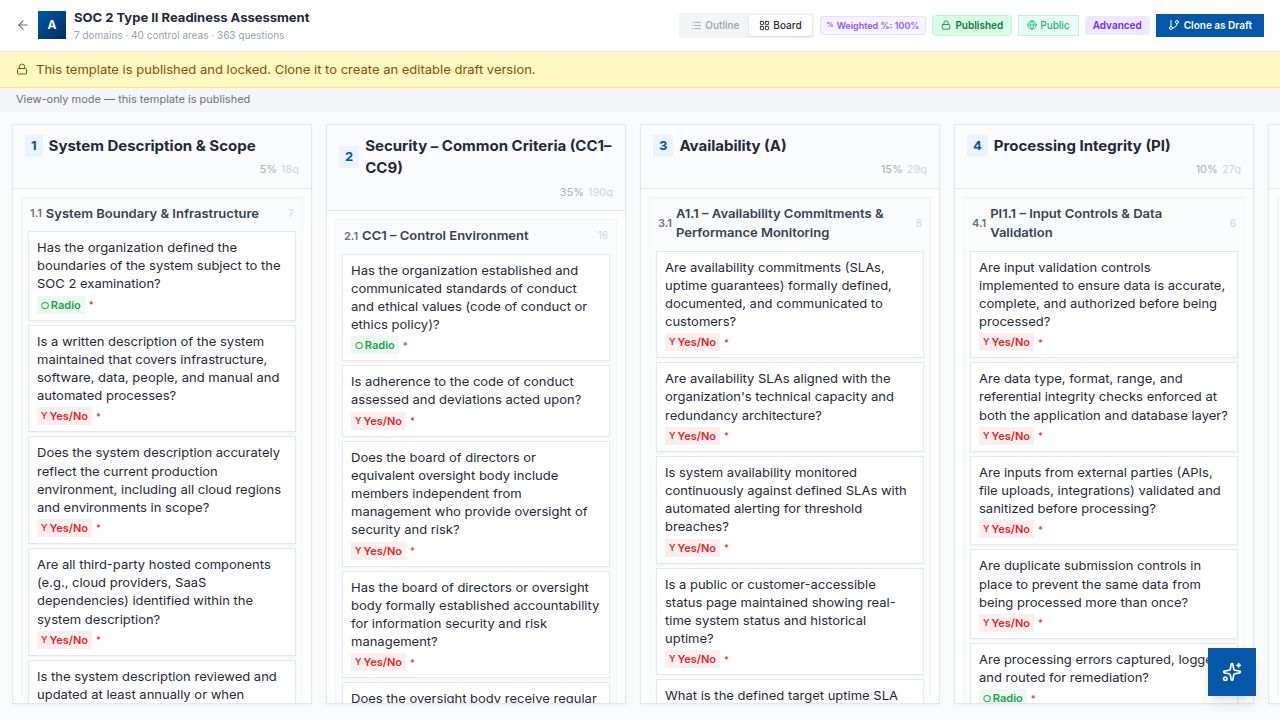Open the system description reviewed annually question
Screen dimensions: 1280x720
pos(162,683)
